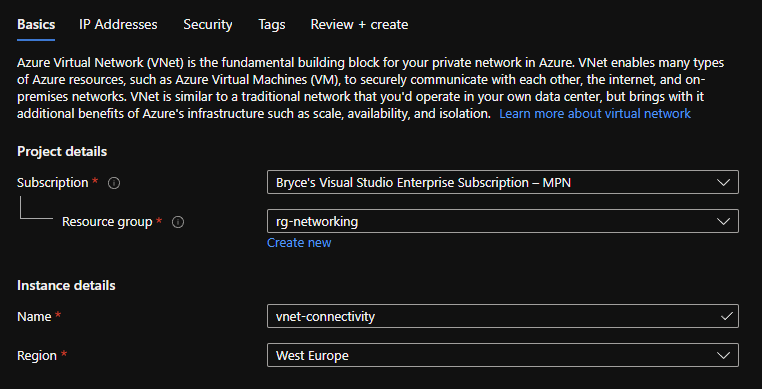Click the Project details heading
The image size is (762, 389).
coord(62,152)
